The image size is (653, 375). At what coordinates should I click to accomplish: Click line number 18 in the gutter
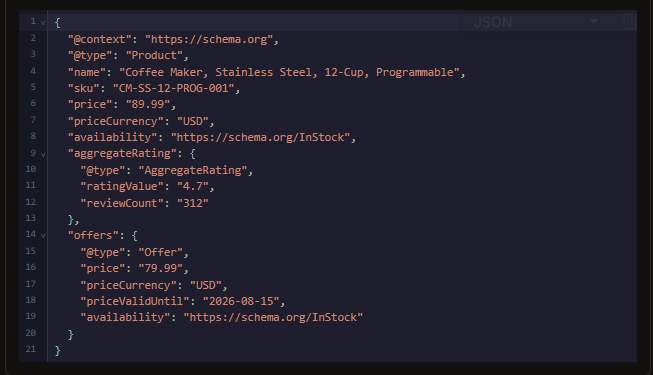31,300
